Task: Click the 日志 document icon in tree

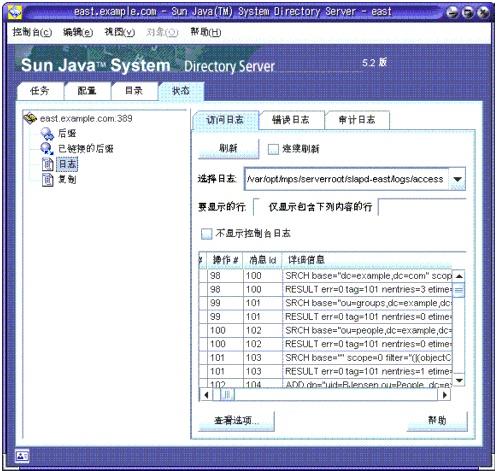Action: [x=48, y=164]
